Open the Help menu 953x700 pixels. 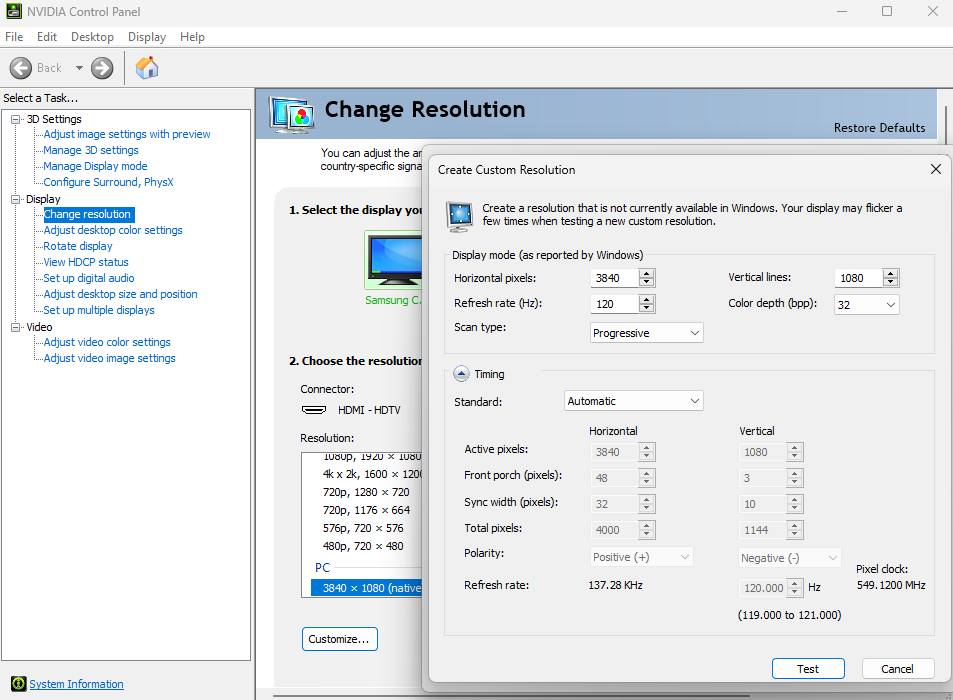[192, 37]
